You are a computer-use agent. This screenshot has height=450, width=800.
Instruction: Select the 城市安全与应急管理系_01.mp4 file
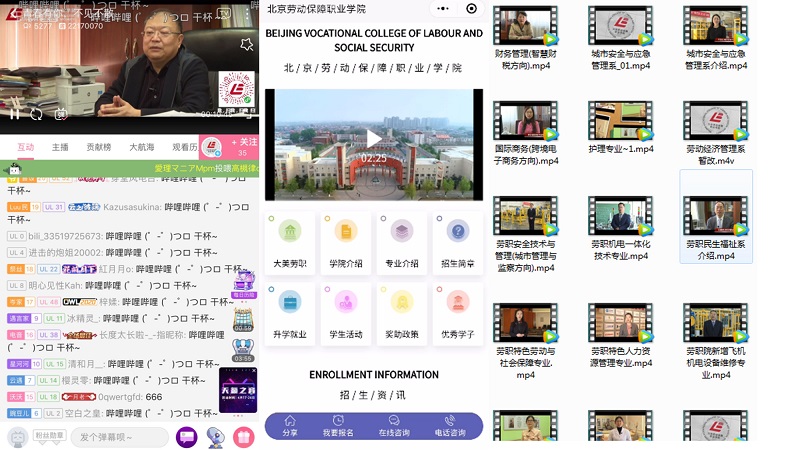click(620, 39)
